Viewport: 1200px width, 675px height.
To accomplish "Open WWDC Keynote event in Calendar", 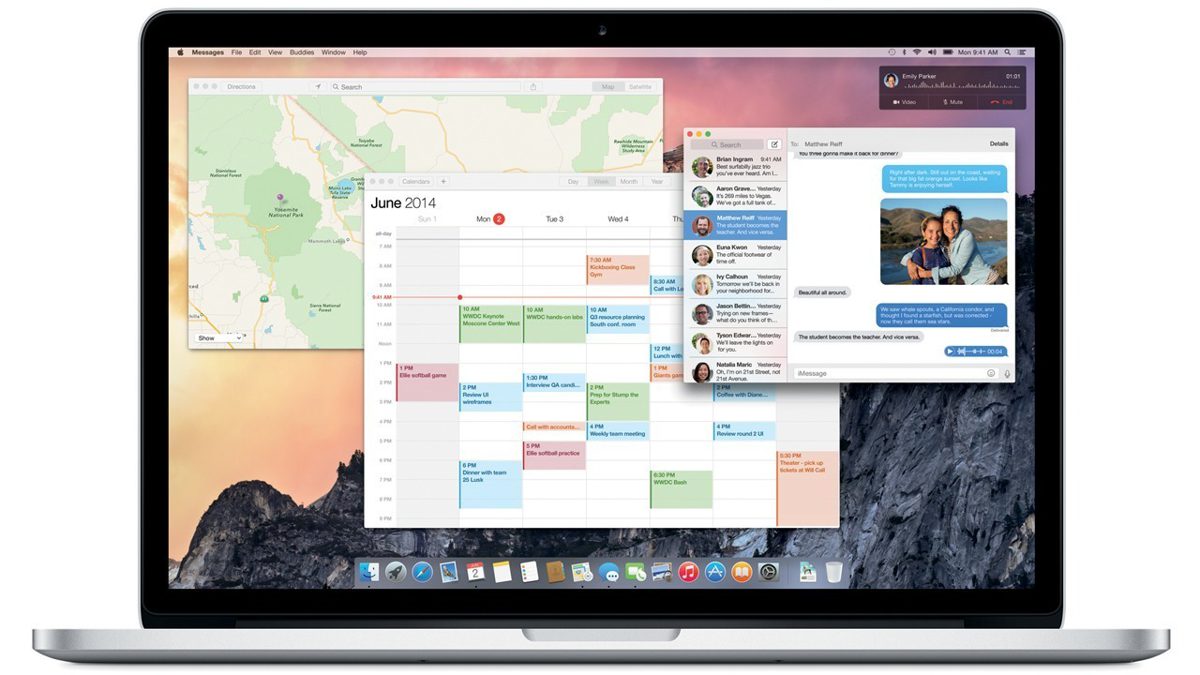I will click(x=490, y=324).
